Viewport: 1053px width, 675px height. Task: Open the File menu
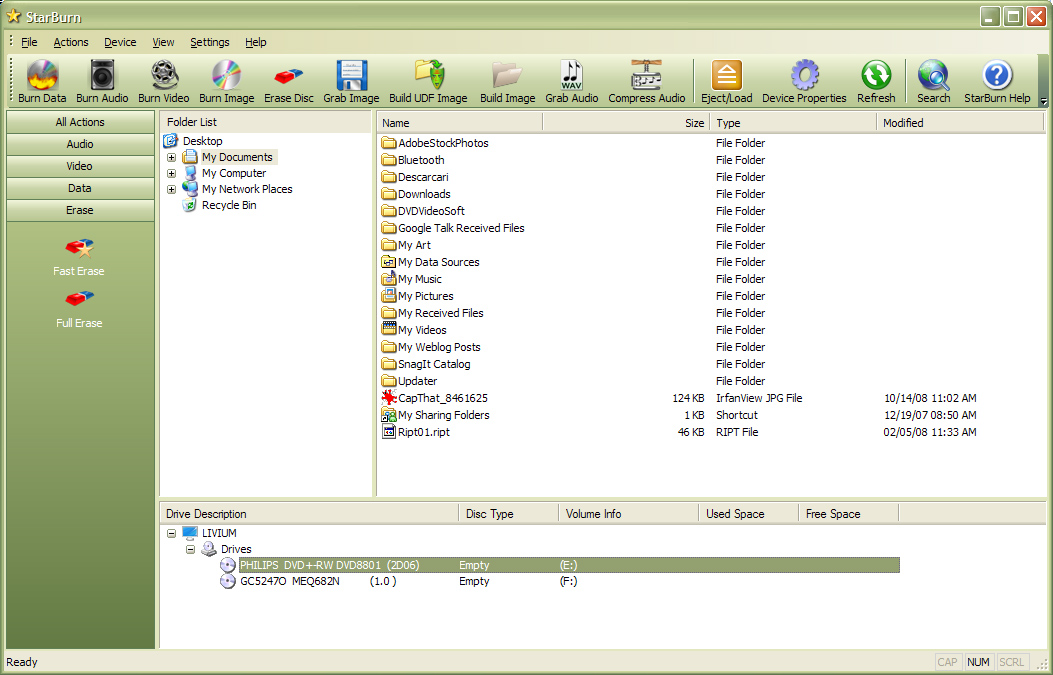tap(30, 42)
